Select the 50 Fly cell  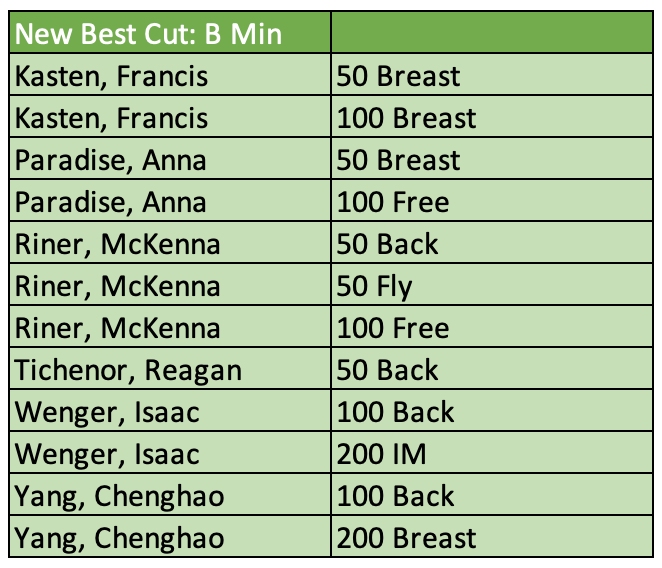tap(493, 287)
